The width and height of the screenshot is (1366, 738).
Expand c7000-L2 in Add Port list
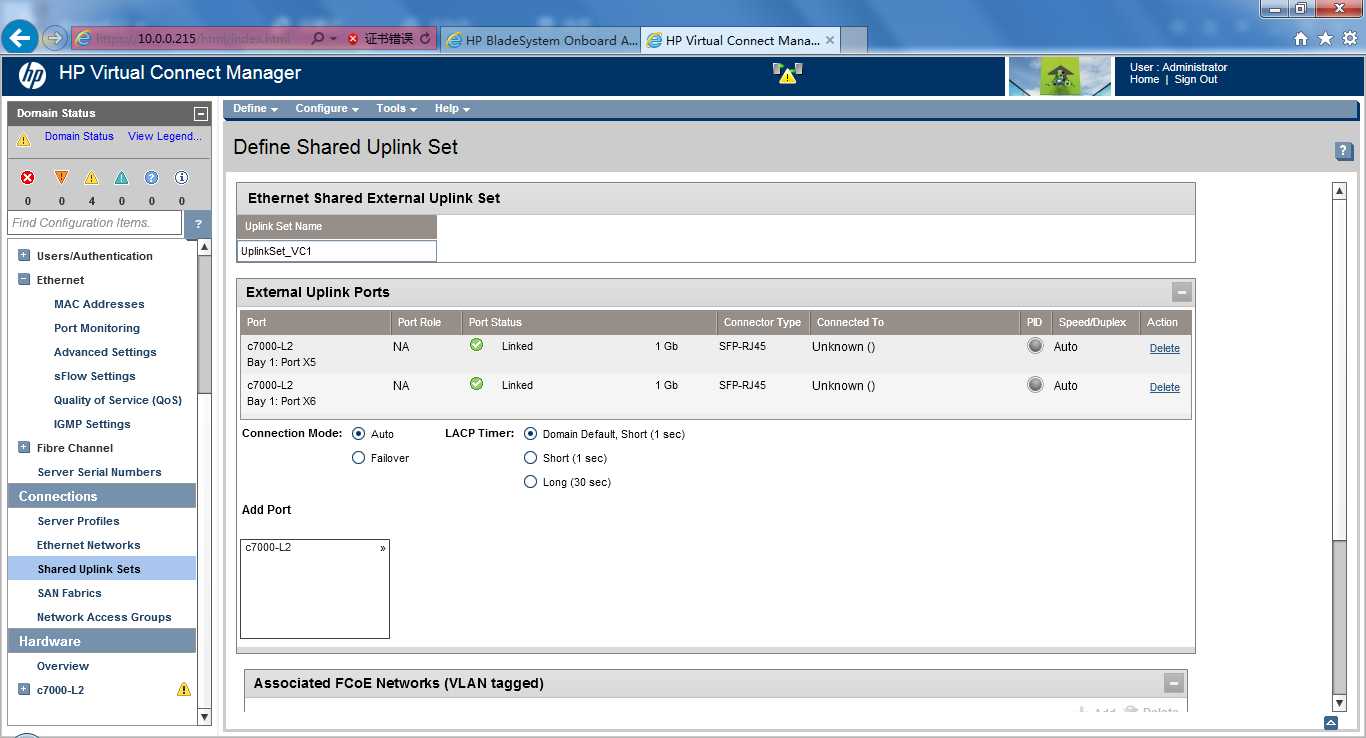pos(383,548)
